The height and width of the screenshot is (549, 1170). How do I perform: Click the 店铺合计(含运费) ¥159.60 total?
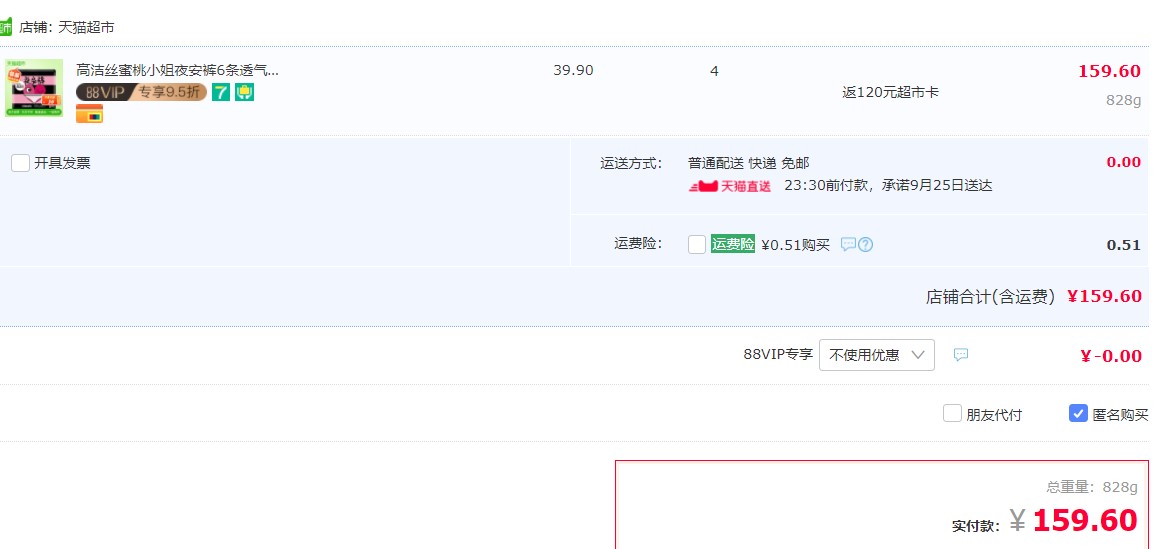tap(1033, 296)
